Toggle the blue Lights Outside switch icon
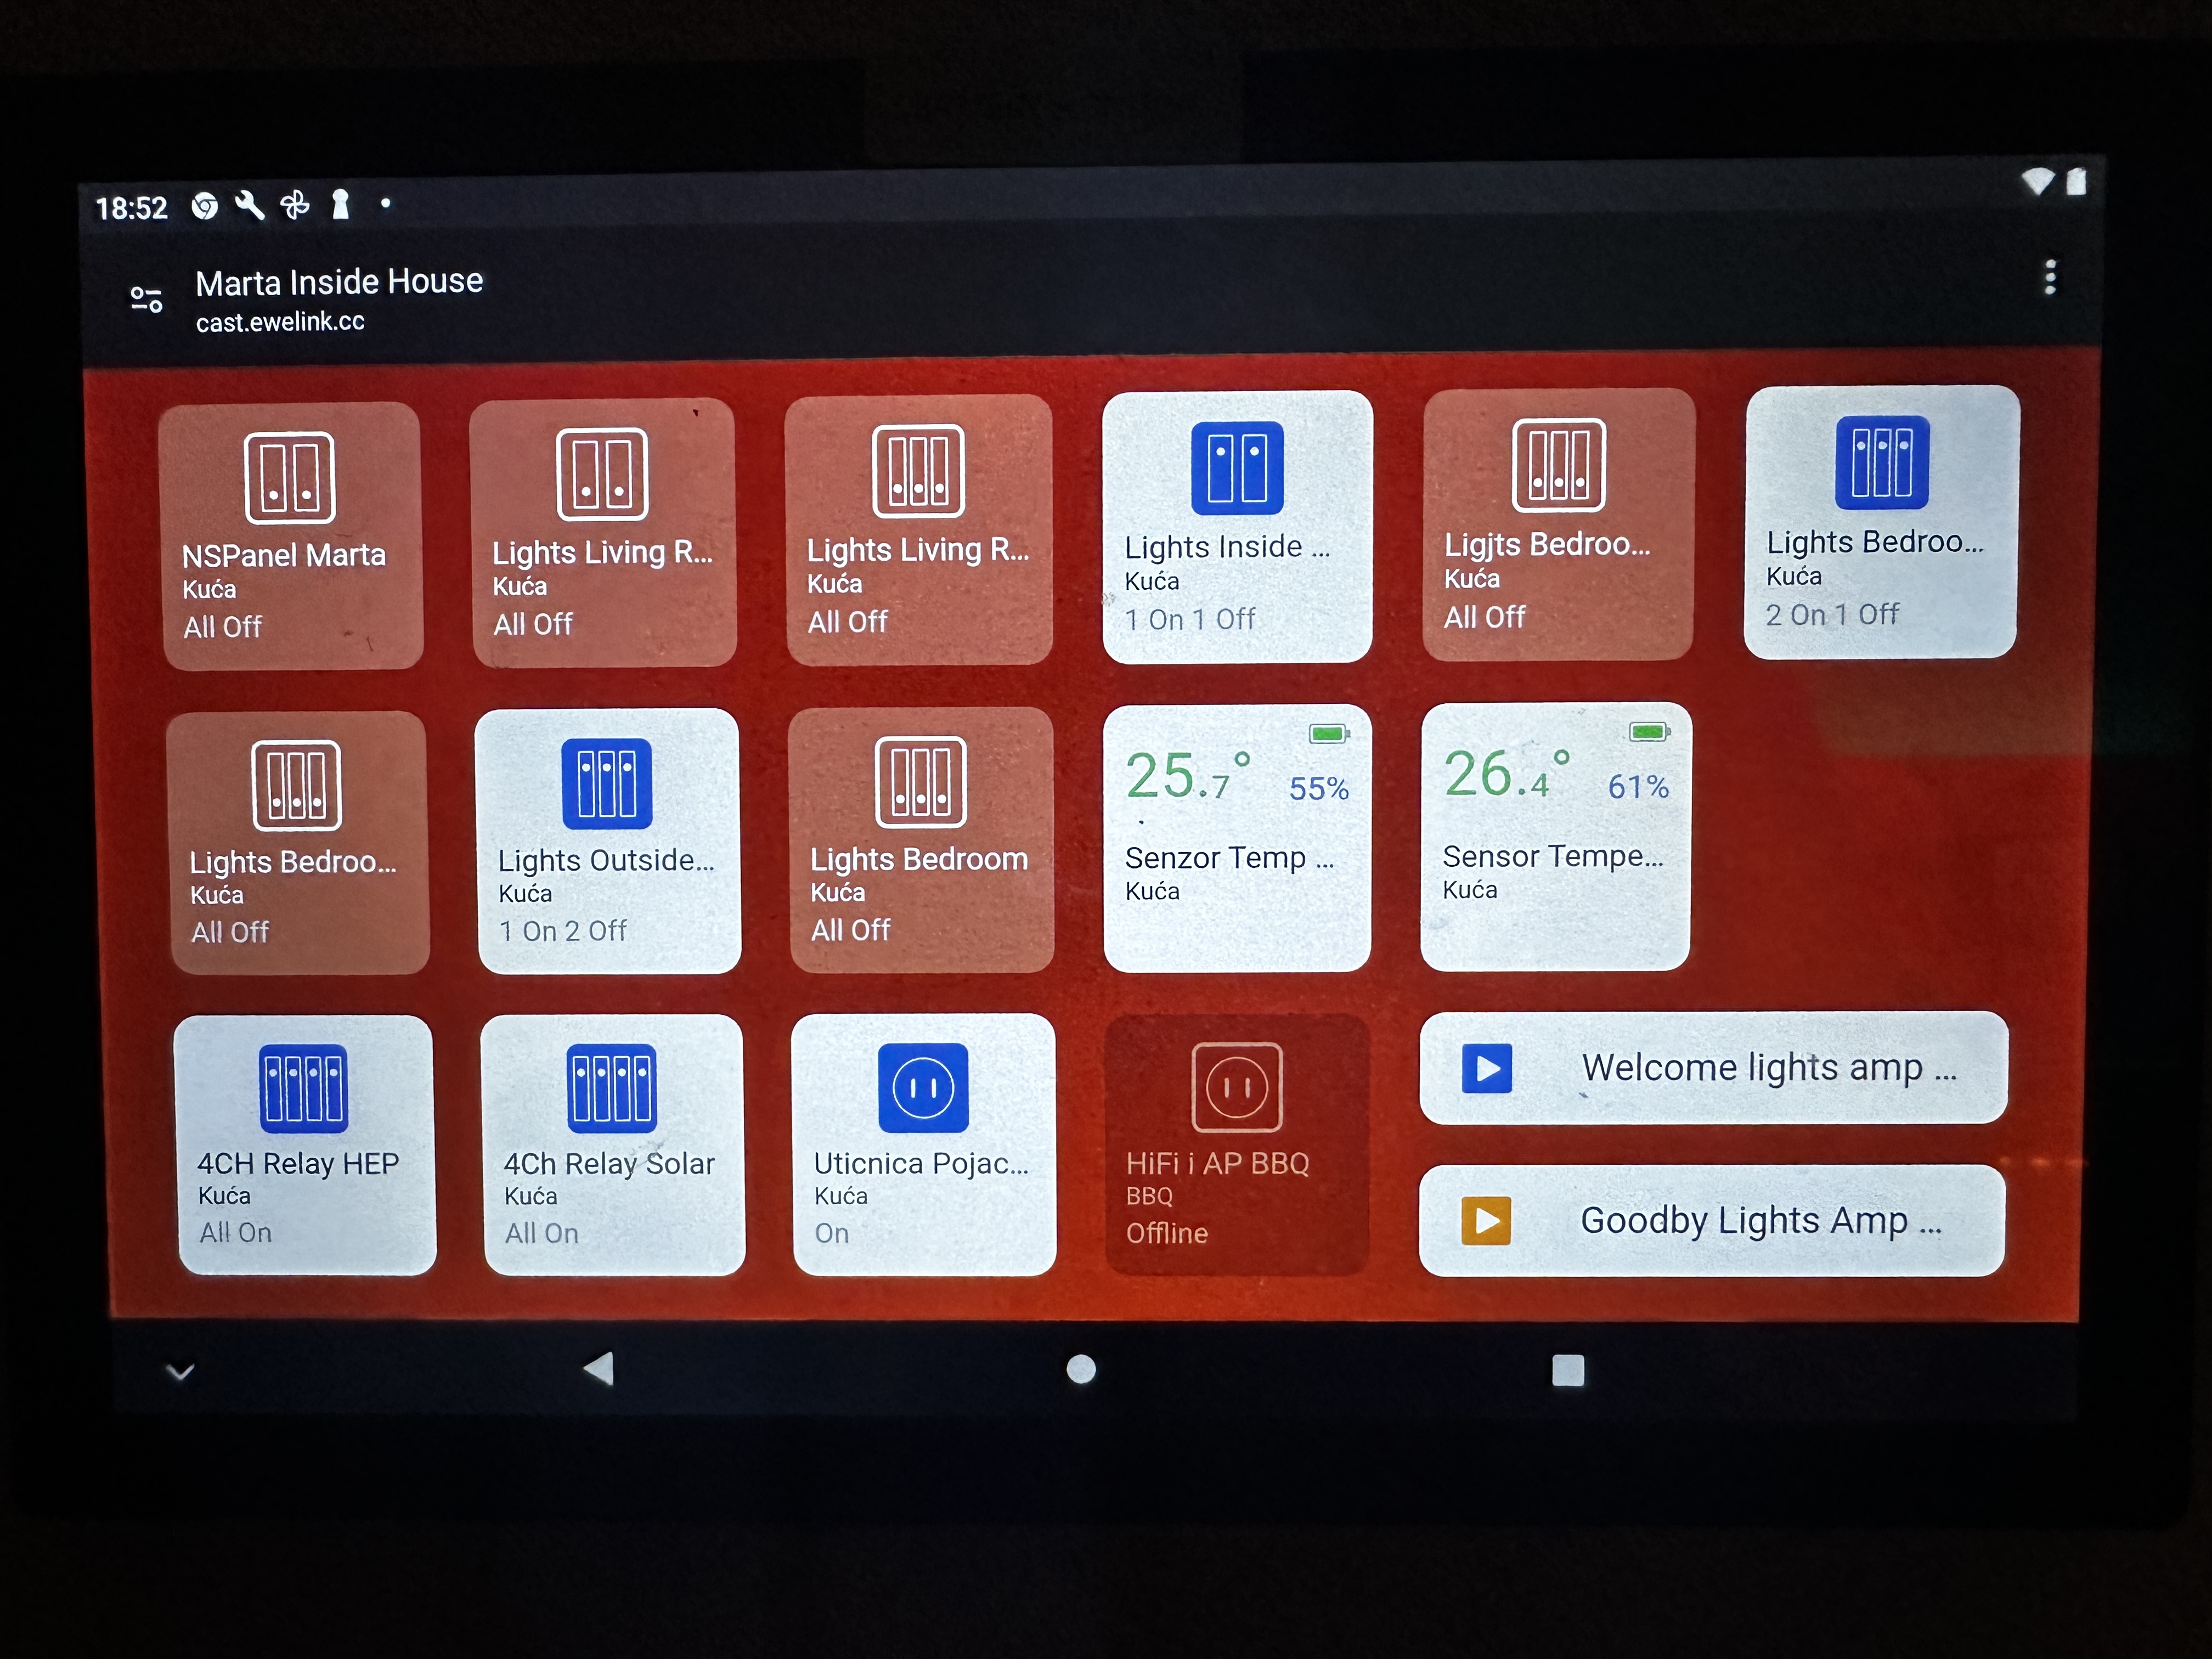This screenshot has height=1659, width=2212. [x=607, y=783]
